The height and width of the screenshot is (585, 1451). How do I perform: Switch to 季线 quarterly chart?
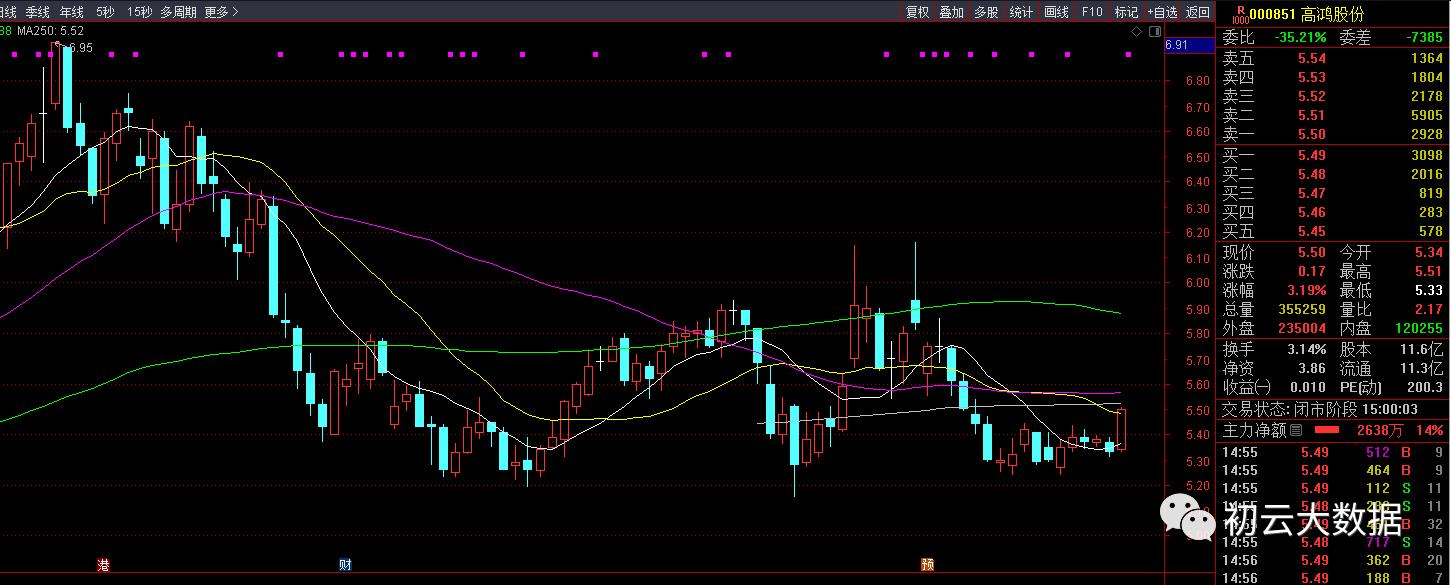[x=38, y=12]
